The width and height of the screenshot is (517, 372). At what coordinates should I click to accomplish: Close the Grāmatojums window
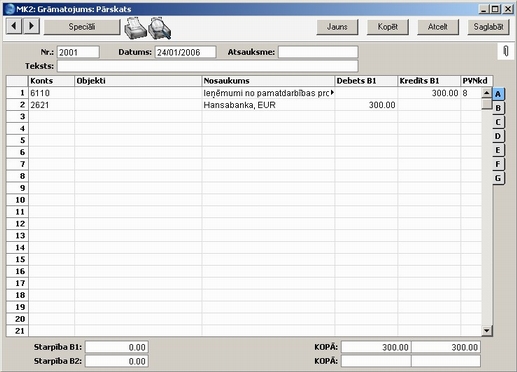coord(508,9)
